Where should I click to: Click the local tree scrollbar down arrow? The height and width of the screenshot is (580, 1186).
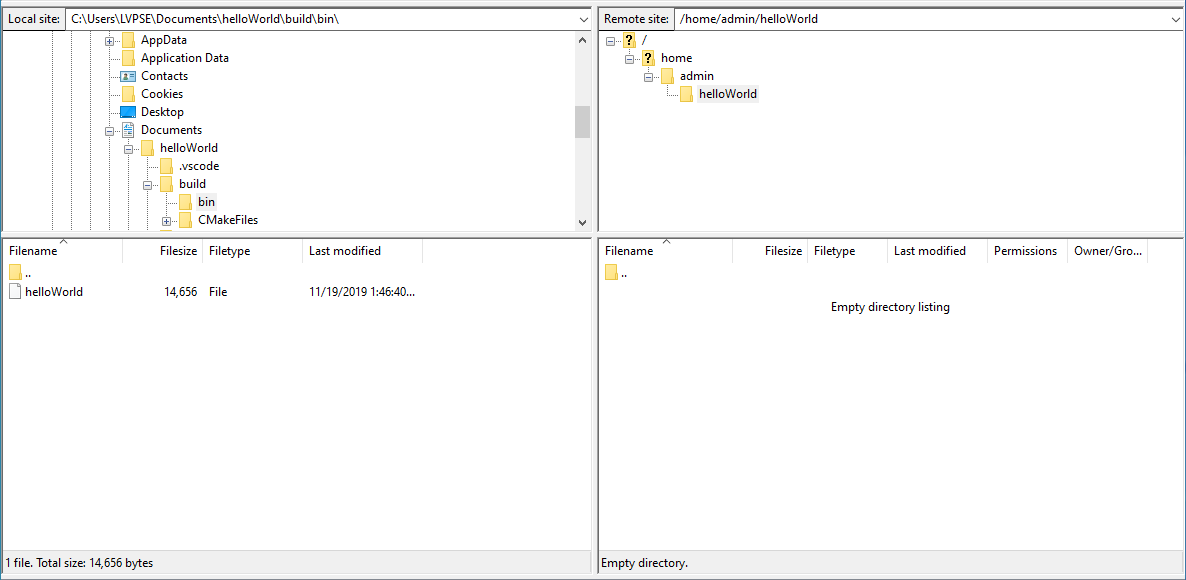582,223
